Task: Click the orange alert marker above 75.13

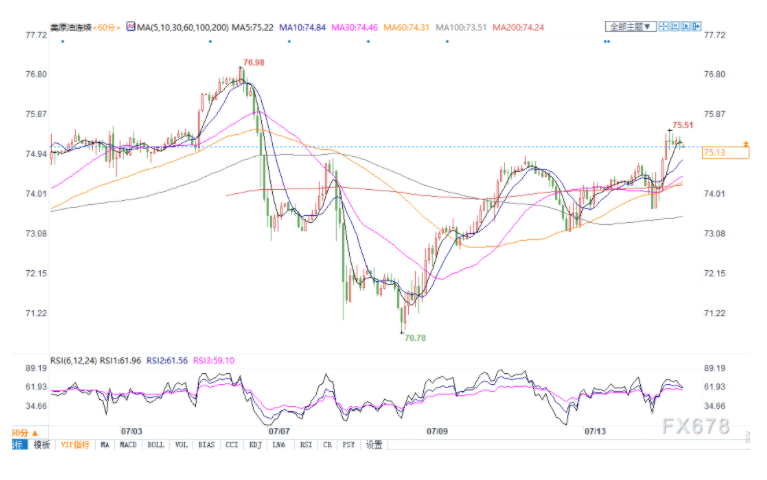Action: tap(745, 144)
